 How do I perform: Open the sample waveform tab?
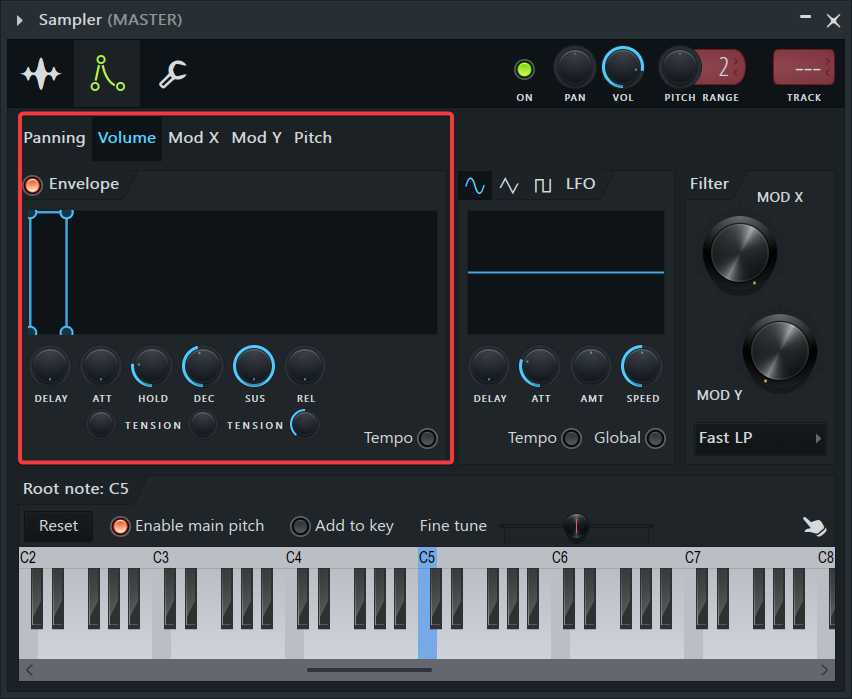pos(41,73)
